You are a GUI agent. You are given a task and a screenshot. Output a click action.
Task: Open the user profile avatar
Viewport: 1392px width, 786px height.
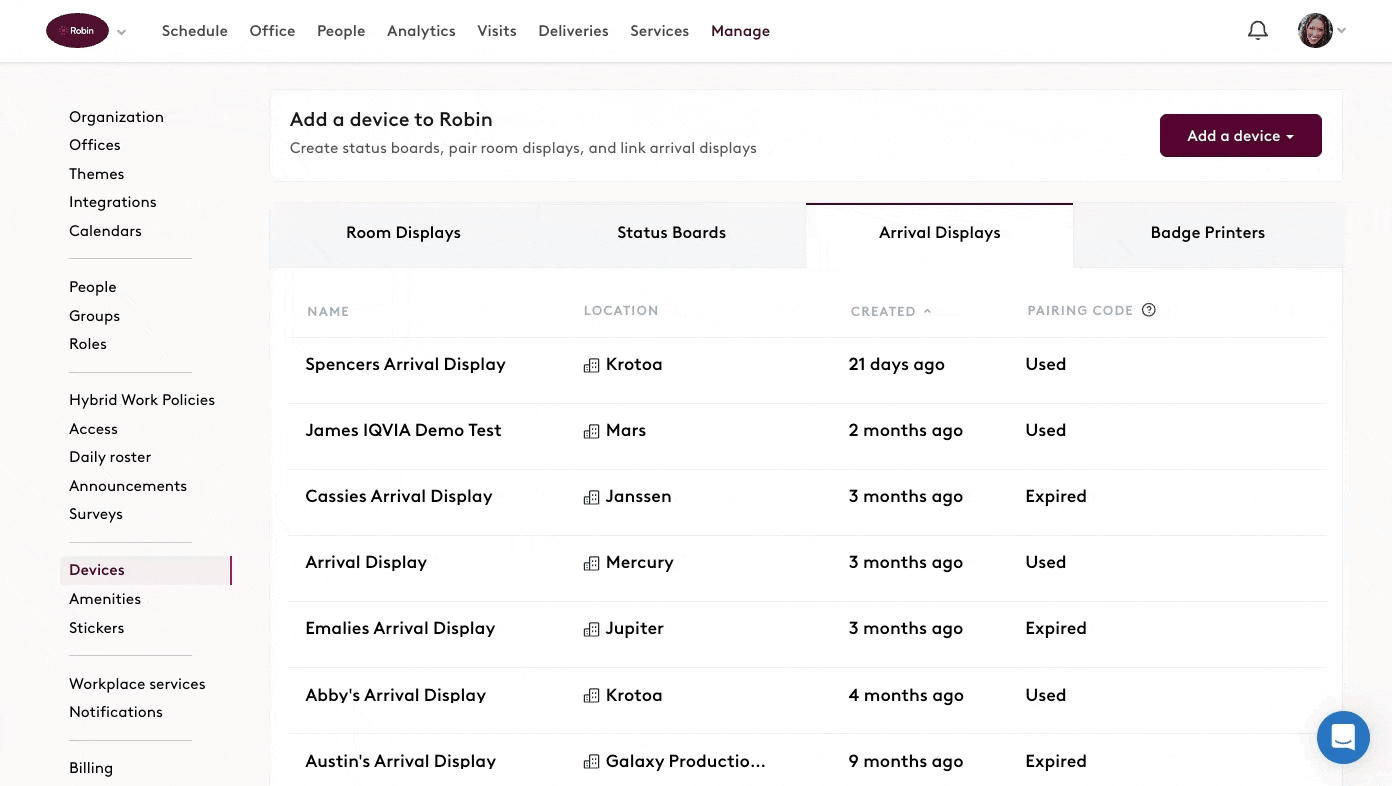(1315, 31)
